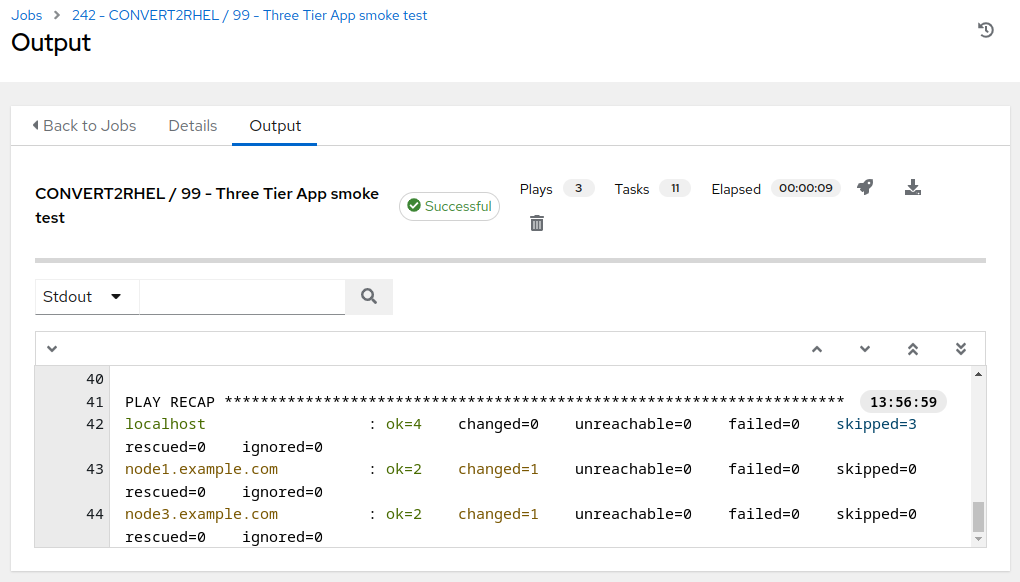Click the Successful status label
The image size is (1020, 582).
pyautogui.click(x=450, y=206)
